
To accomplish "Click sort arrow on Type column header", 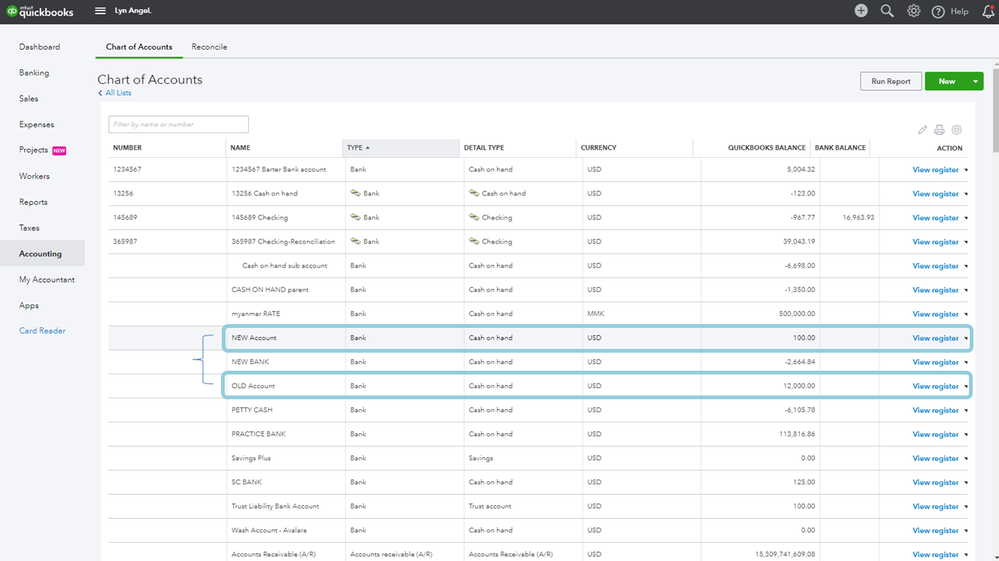I will pyautogui.click(x=368, y=148).
